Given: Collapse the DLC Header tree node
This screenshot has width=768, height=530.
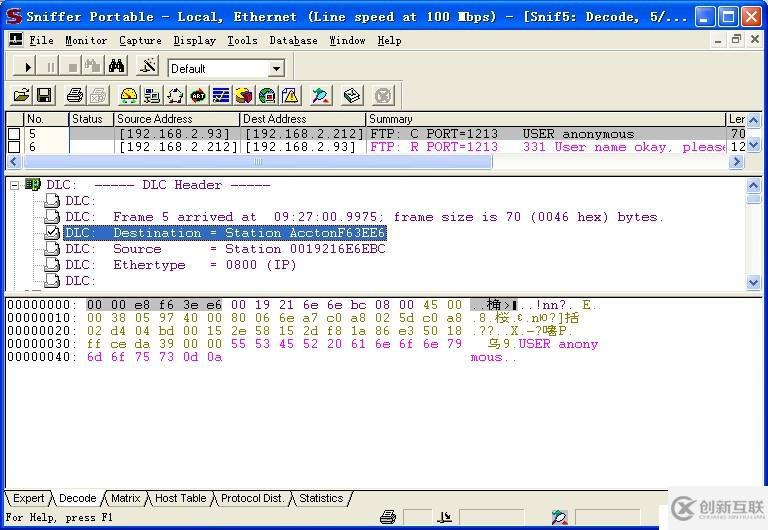Looking at the screenshot, I should coord(15,185).
